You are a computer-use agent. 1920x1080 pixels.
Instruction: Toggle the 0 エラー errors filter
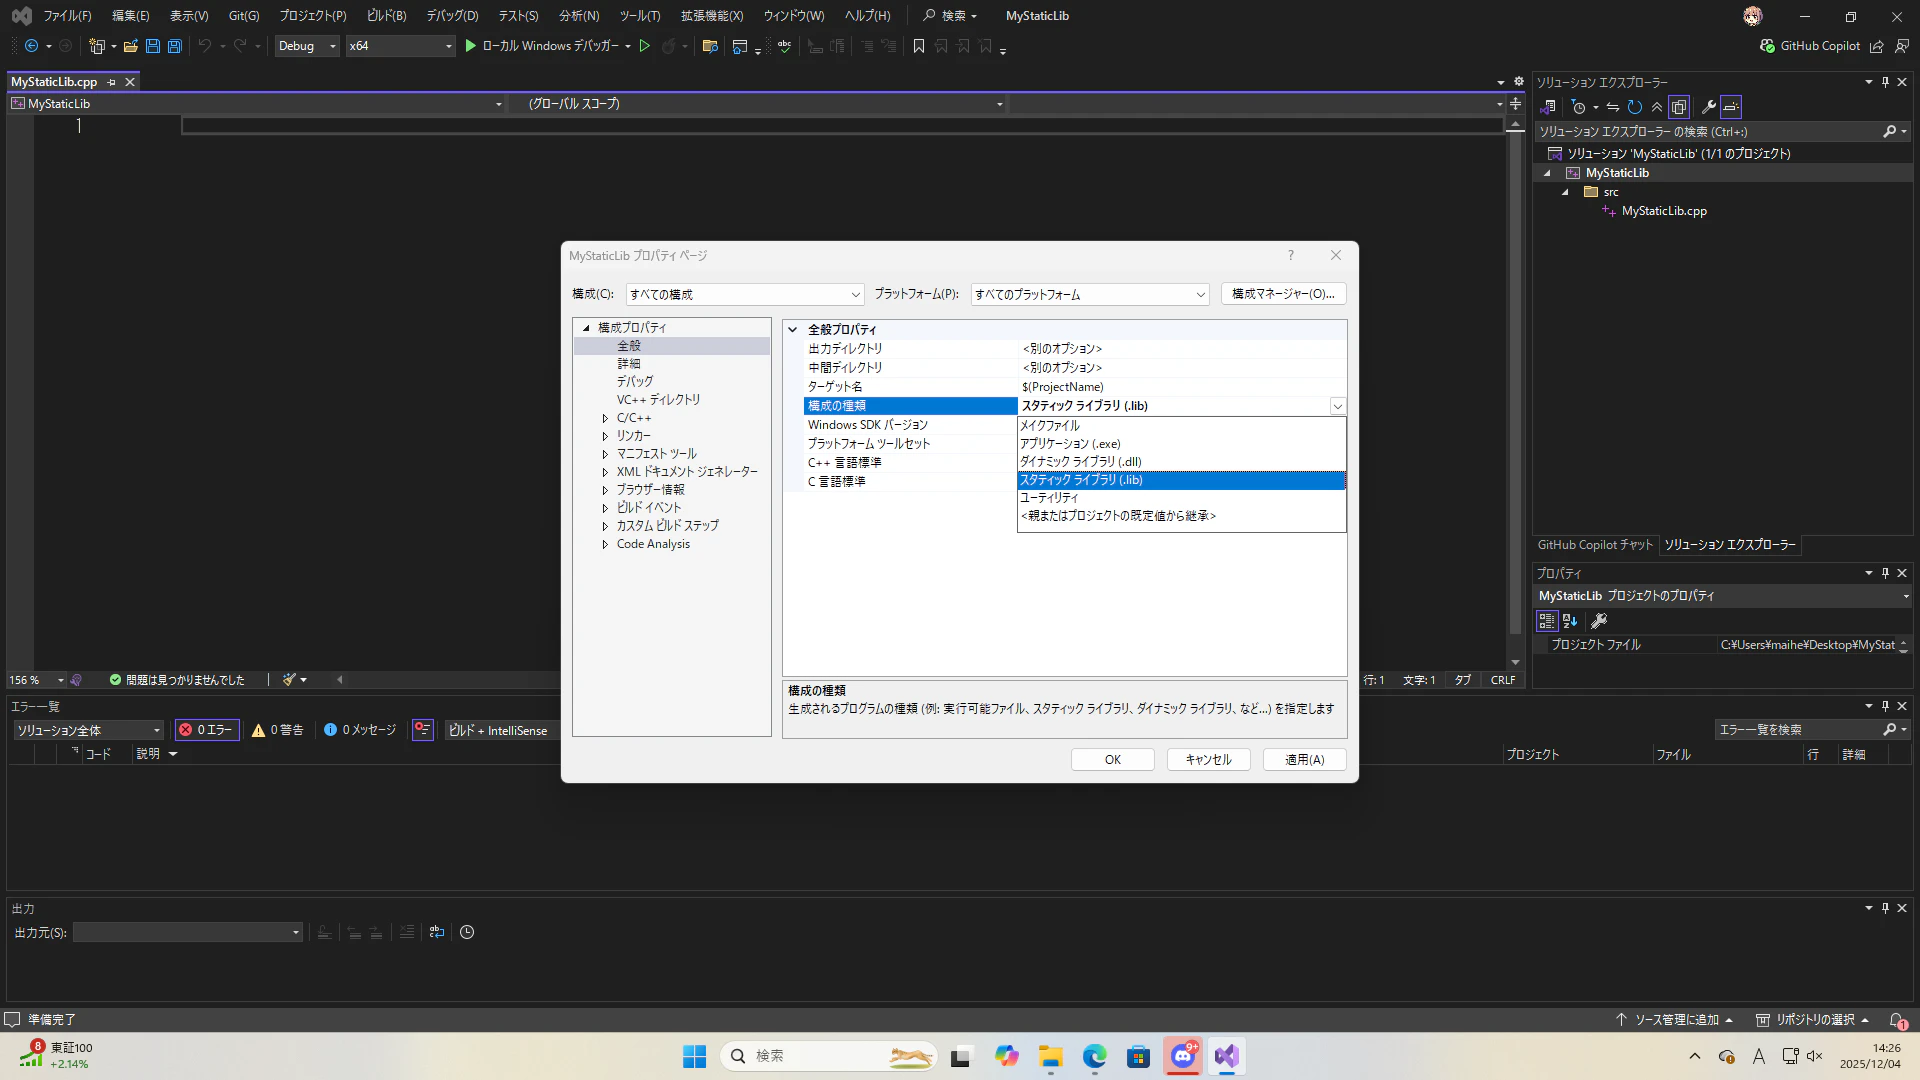coord(206,730)
